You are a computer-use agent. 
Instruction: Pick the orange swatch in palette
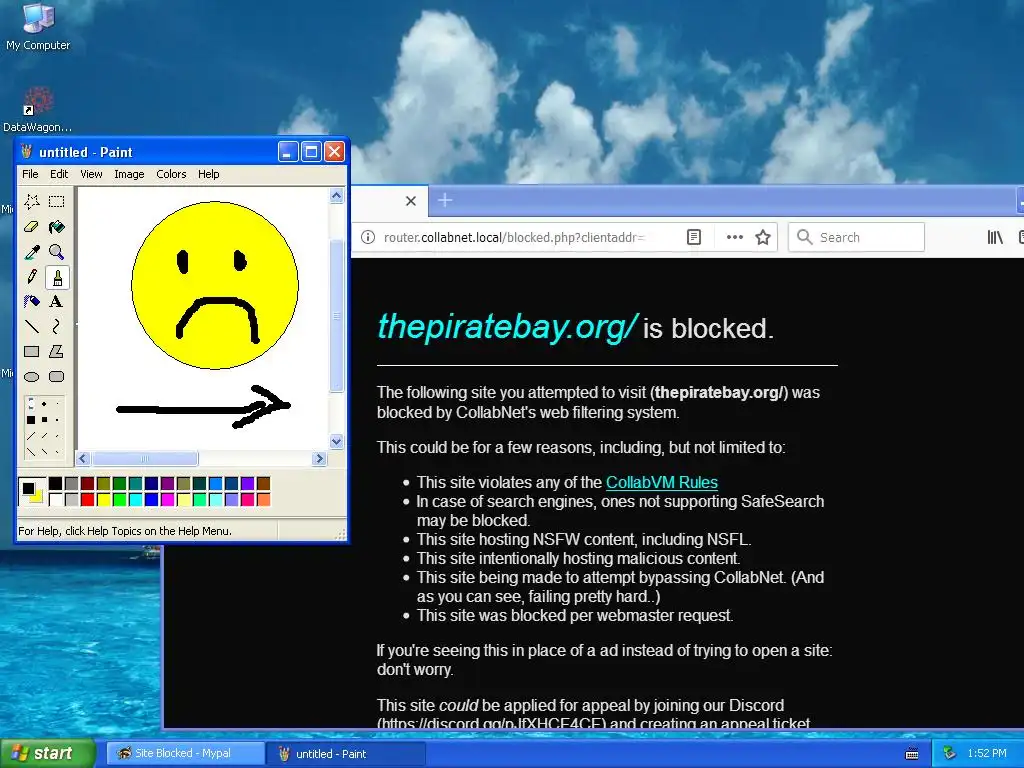(263, 500)
